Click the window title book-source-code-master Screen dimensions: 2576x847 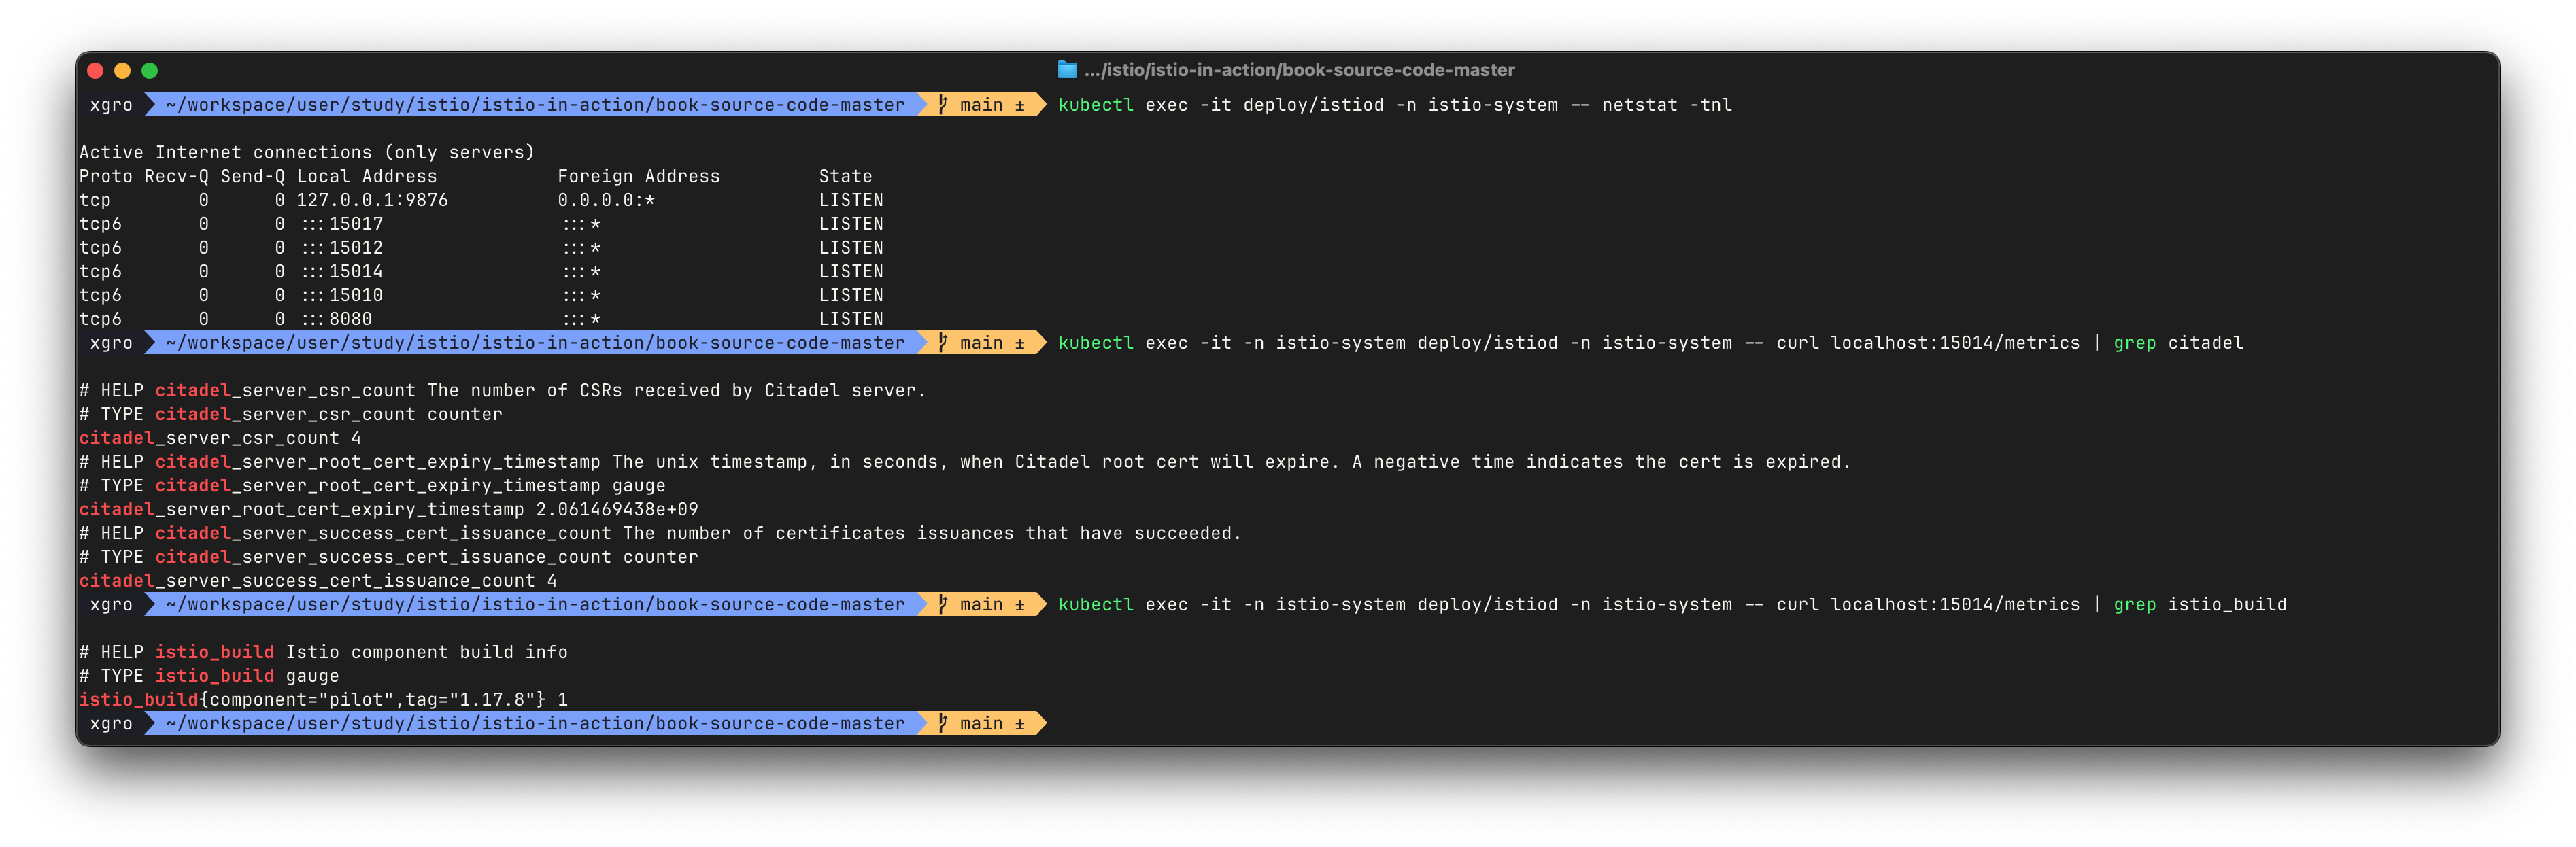[x=1299, y=70]
